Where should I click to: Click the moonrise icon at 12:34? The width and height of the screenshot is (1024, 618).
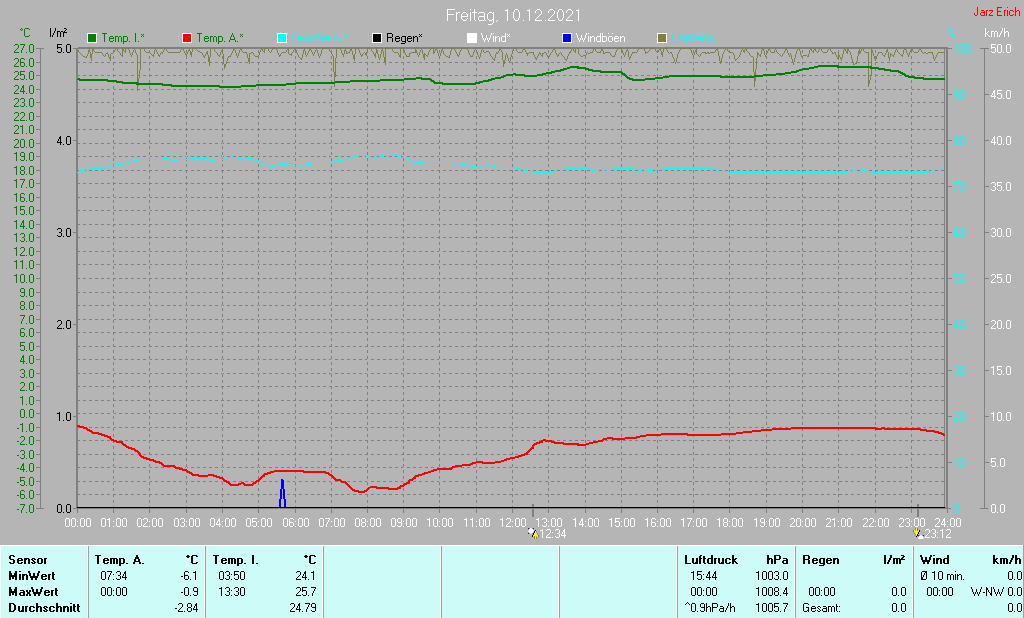(535, 534)
